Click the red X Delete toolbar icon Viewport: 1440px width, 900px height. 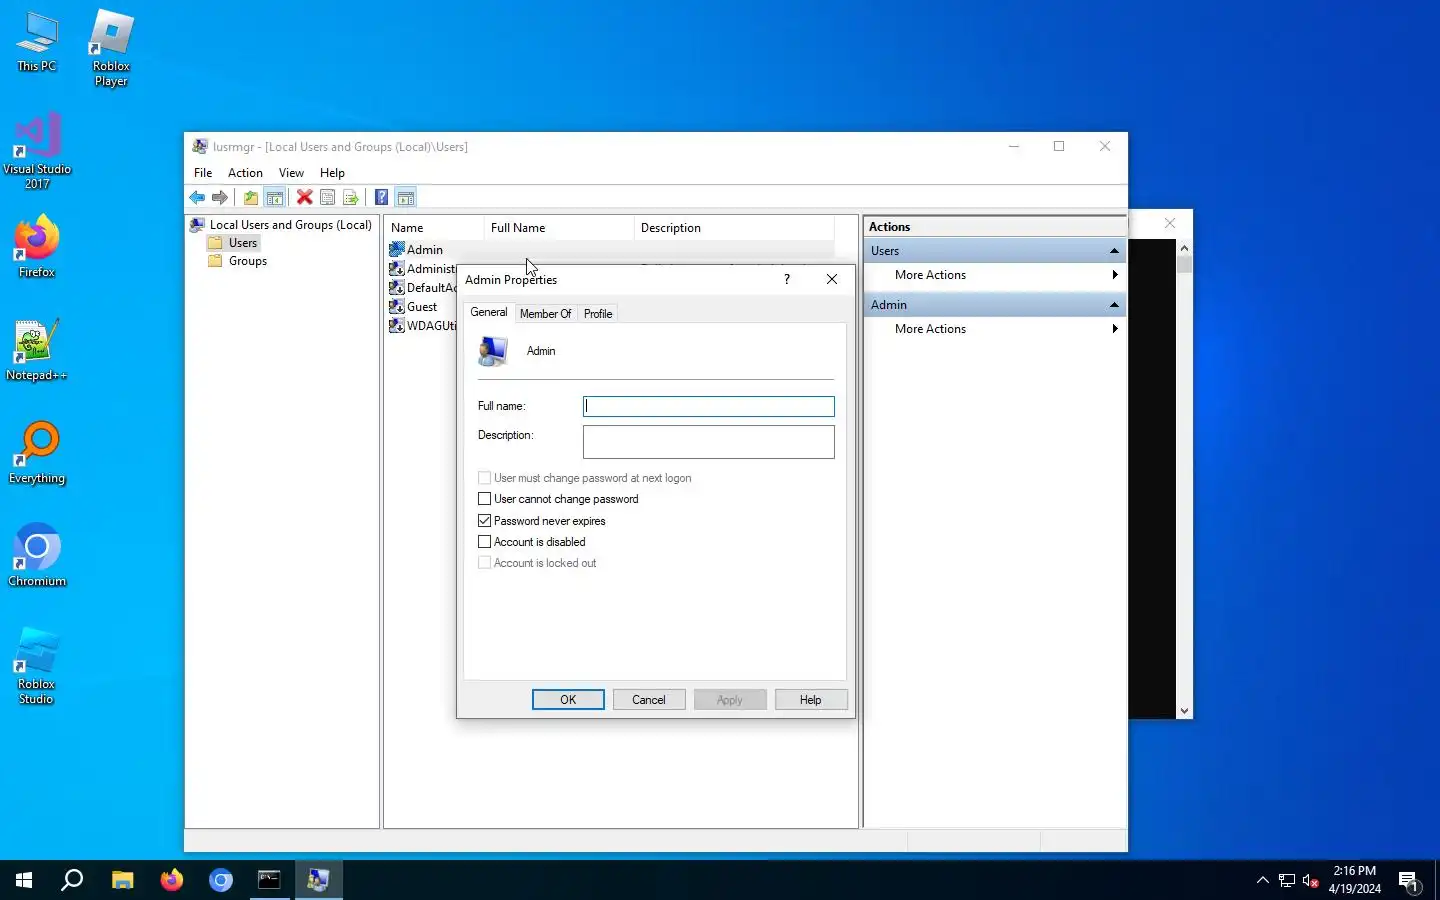[x=305, y=198]
